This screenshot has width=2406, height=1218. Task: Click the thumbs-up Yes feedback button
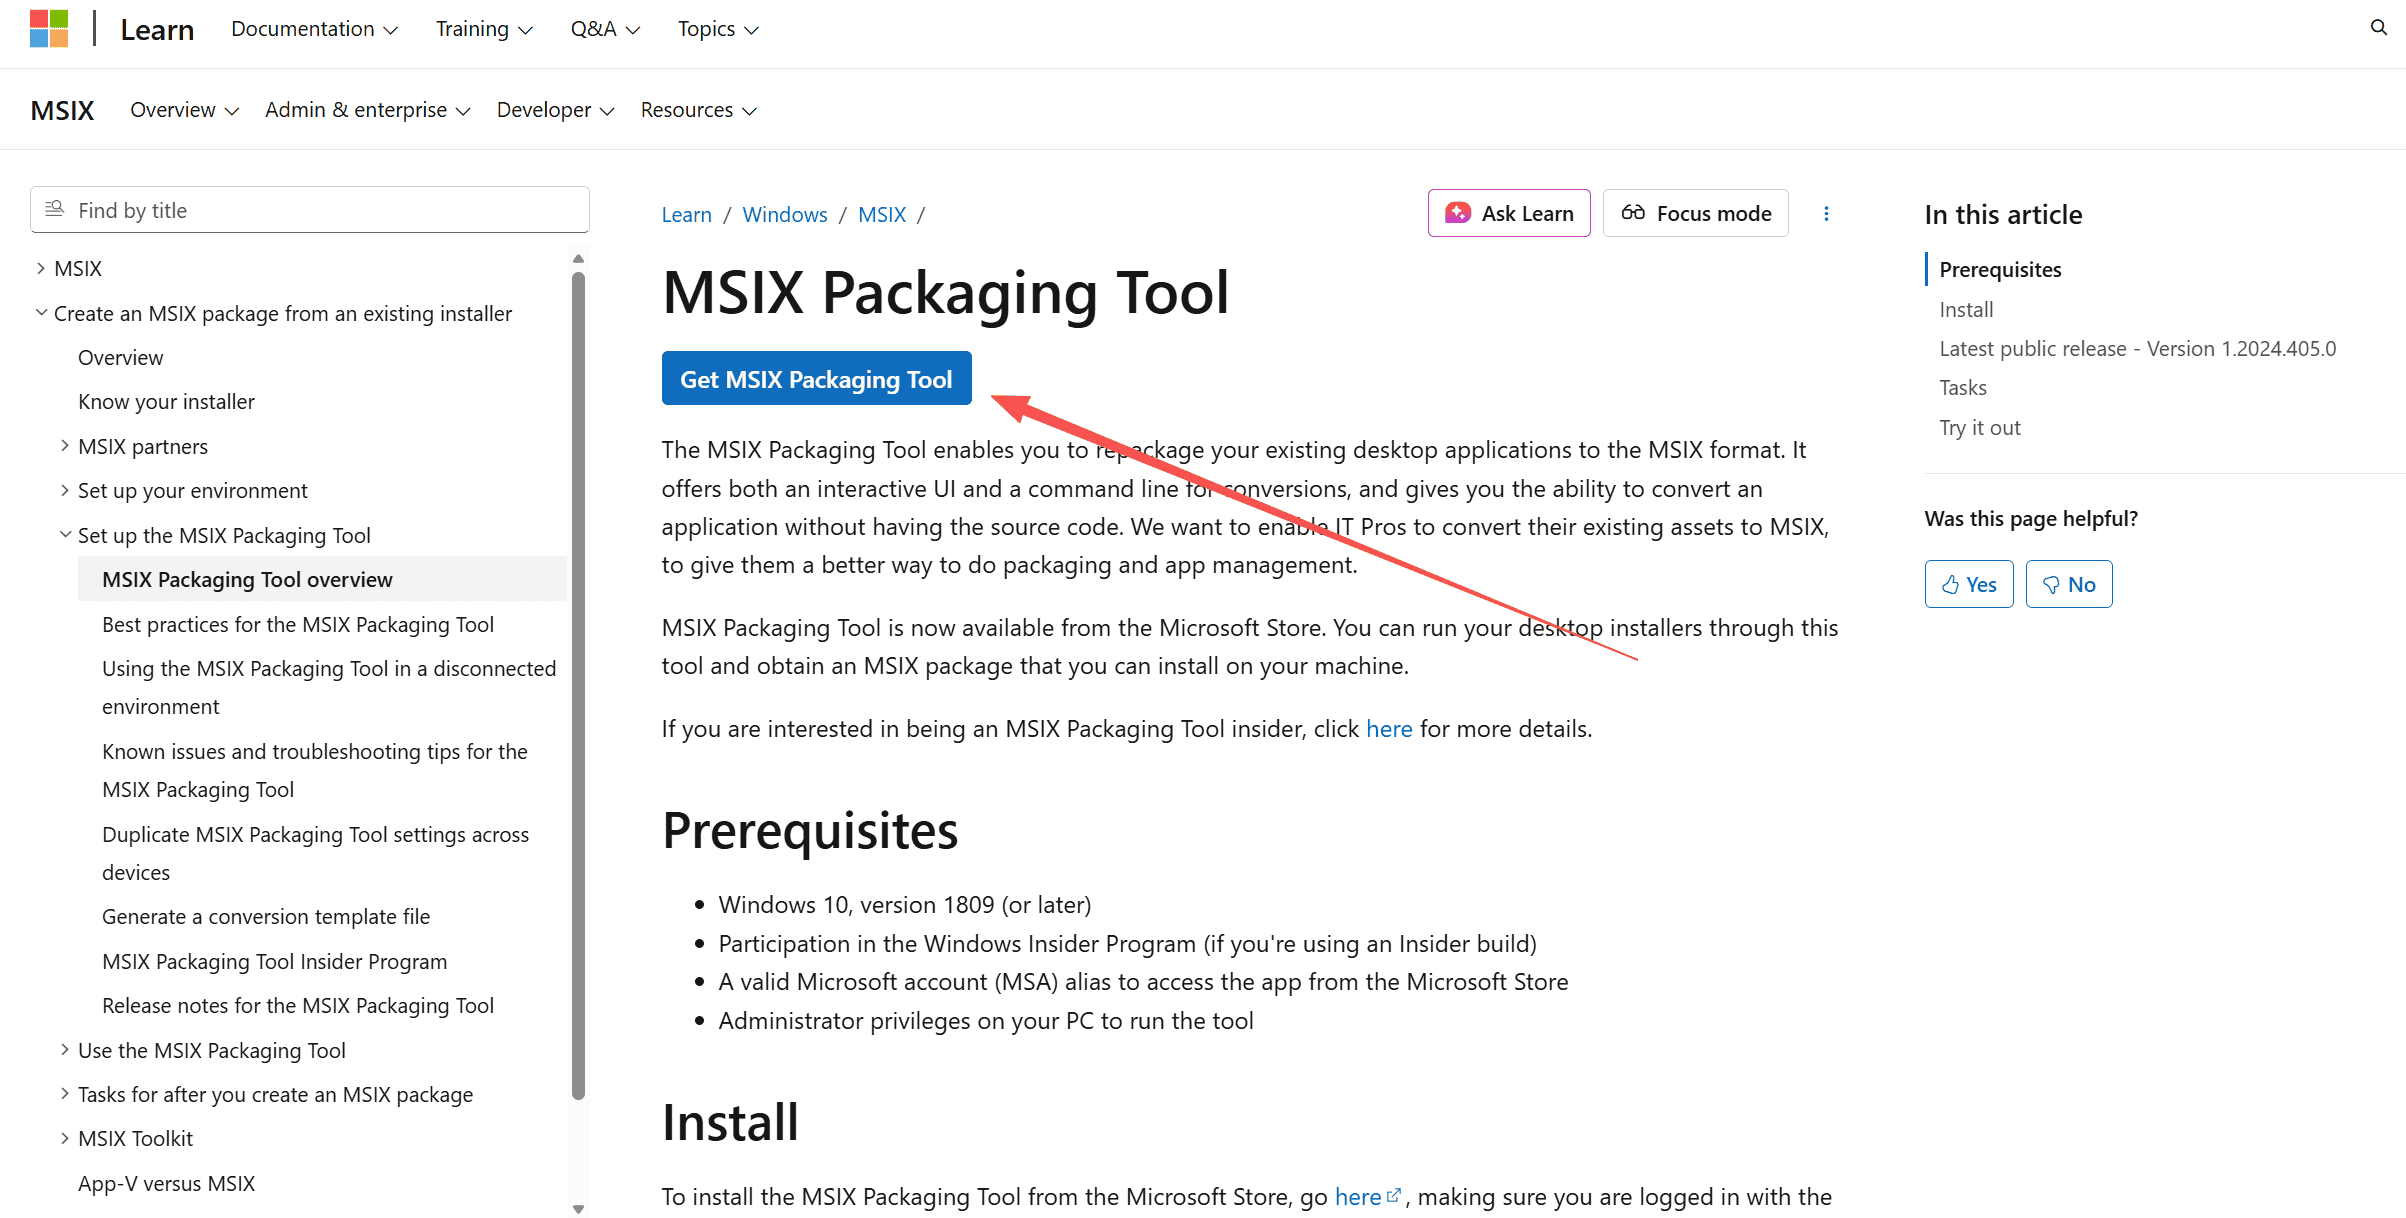(x=1968, y=585)
